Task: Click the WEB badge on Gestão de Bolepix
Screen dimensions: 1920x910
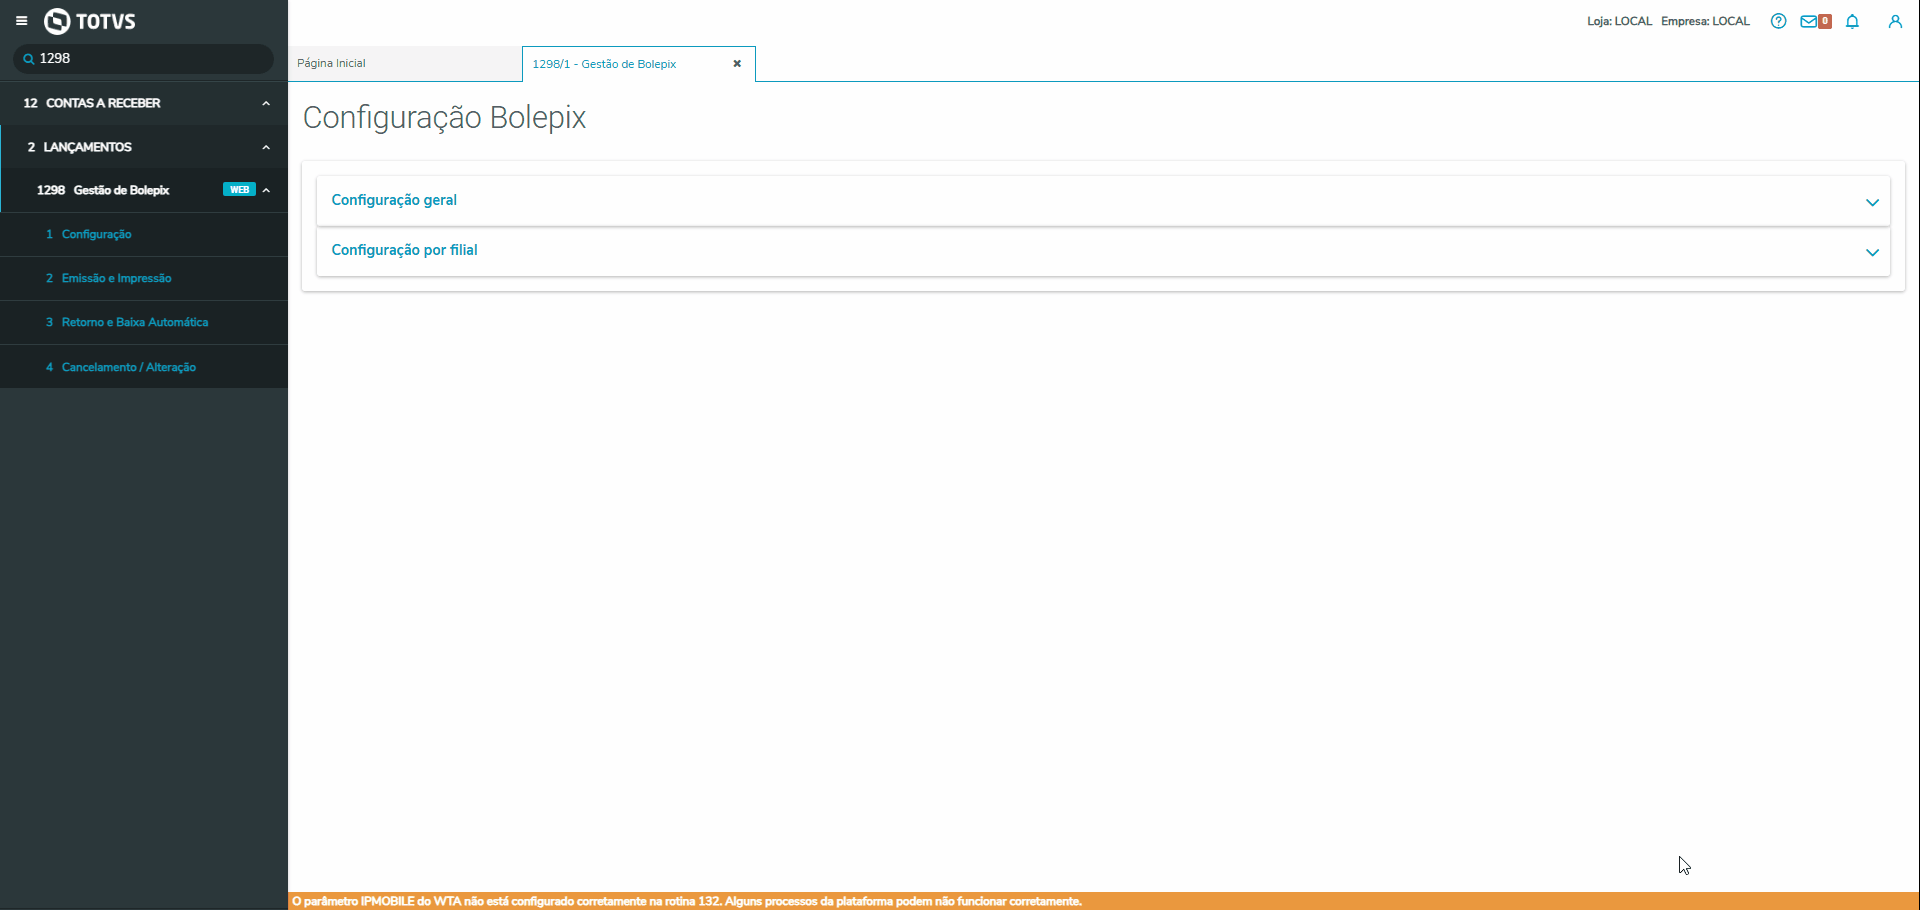Action: (239, 190)
